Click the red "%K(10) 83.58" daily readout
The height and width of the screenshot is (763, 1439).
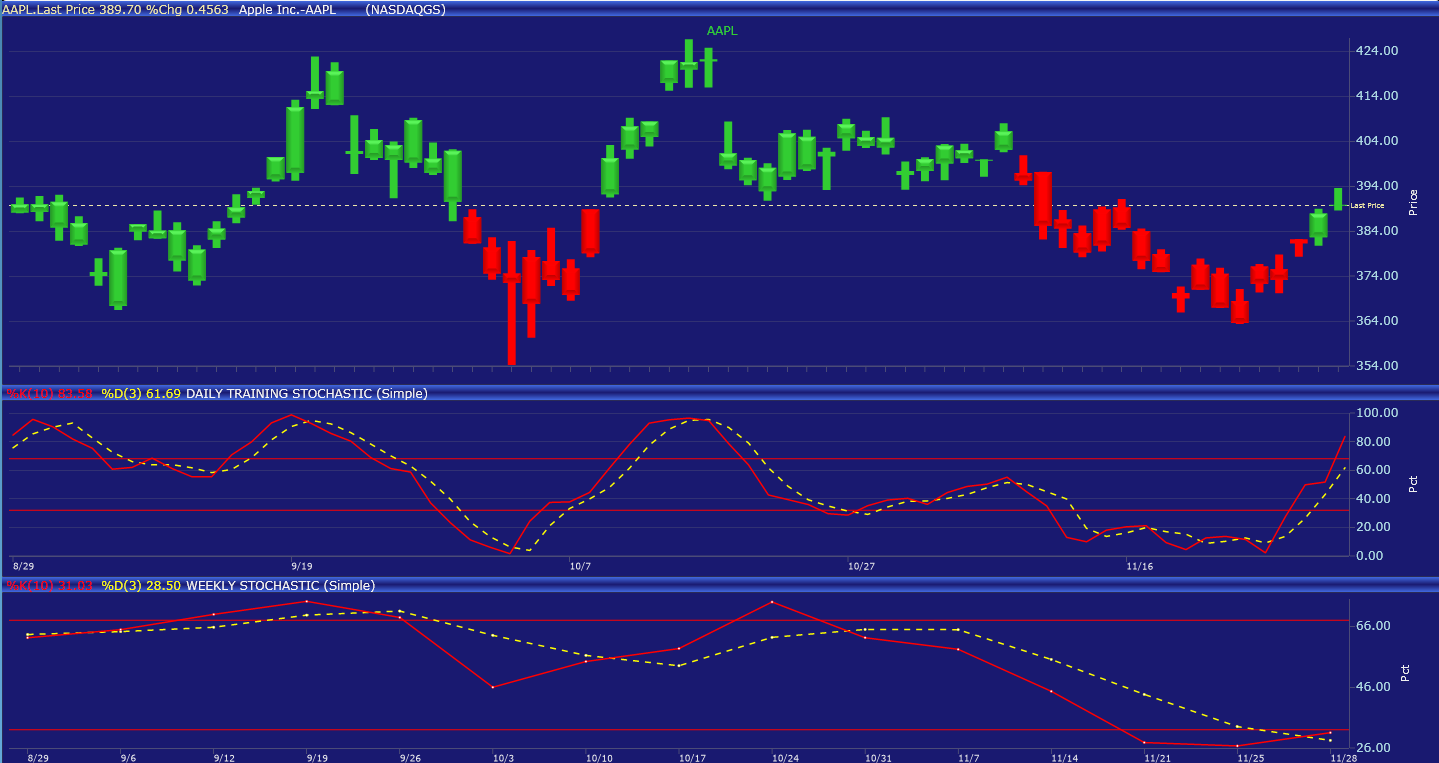pyautogui.click(x=50, y=394)
